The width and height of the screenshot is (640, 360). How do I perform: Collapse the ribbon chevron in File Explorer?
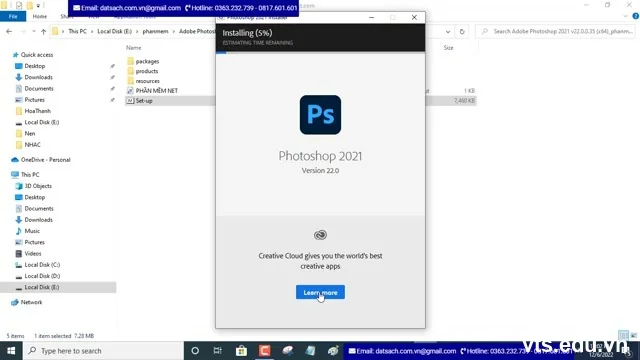click(x=625, y=16)
